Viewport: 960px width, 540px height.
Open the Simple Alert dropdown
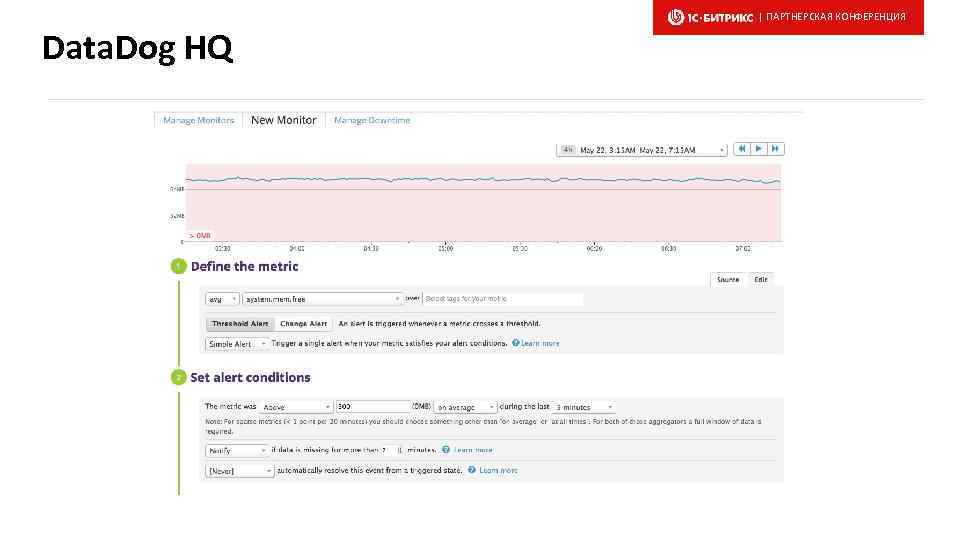pos(237,344)
